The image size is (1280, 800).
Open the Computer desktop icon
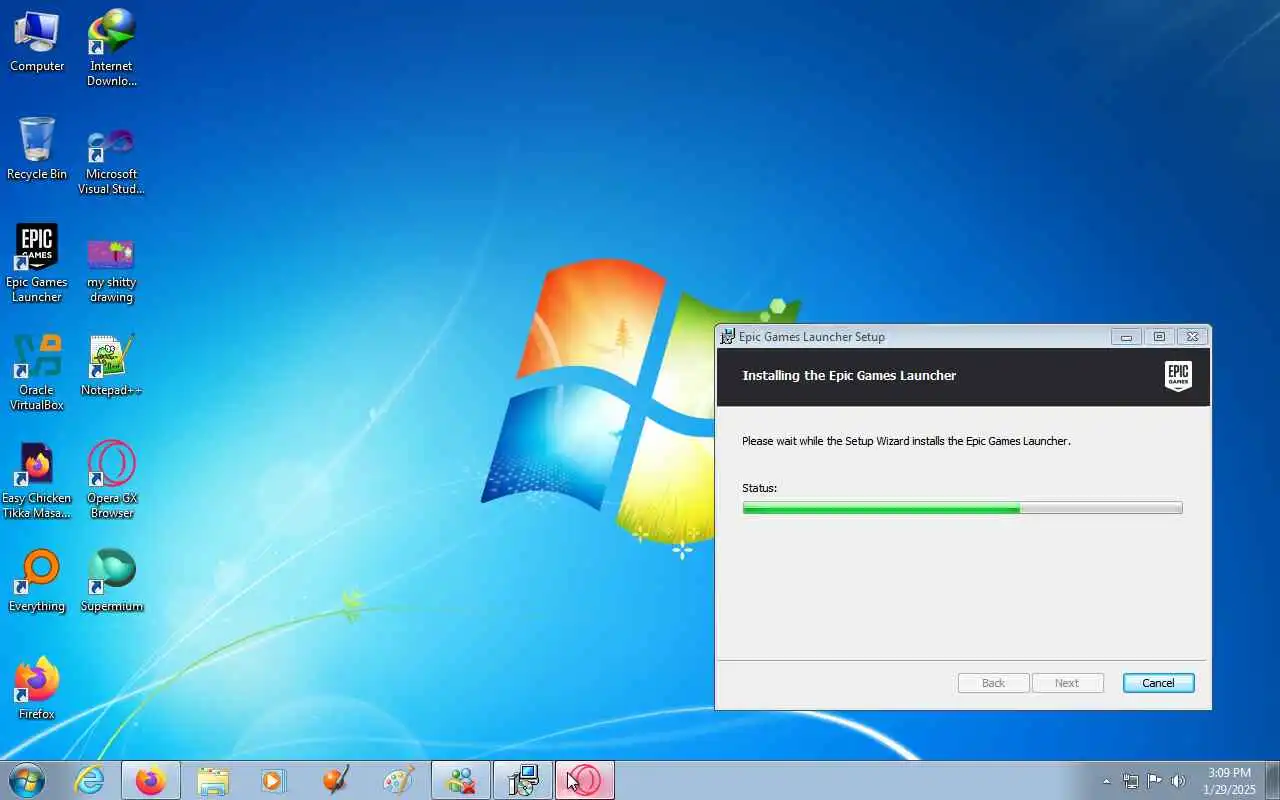(37, 41)
